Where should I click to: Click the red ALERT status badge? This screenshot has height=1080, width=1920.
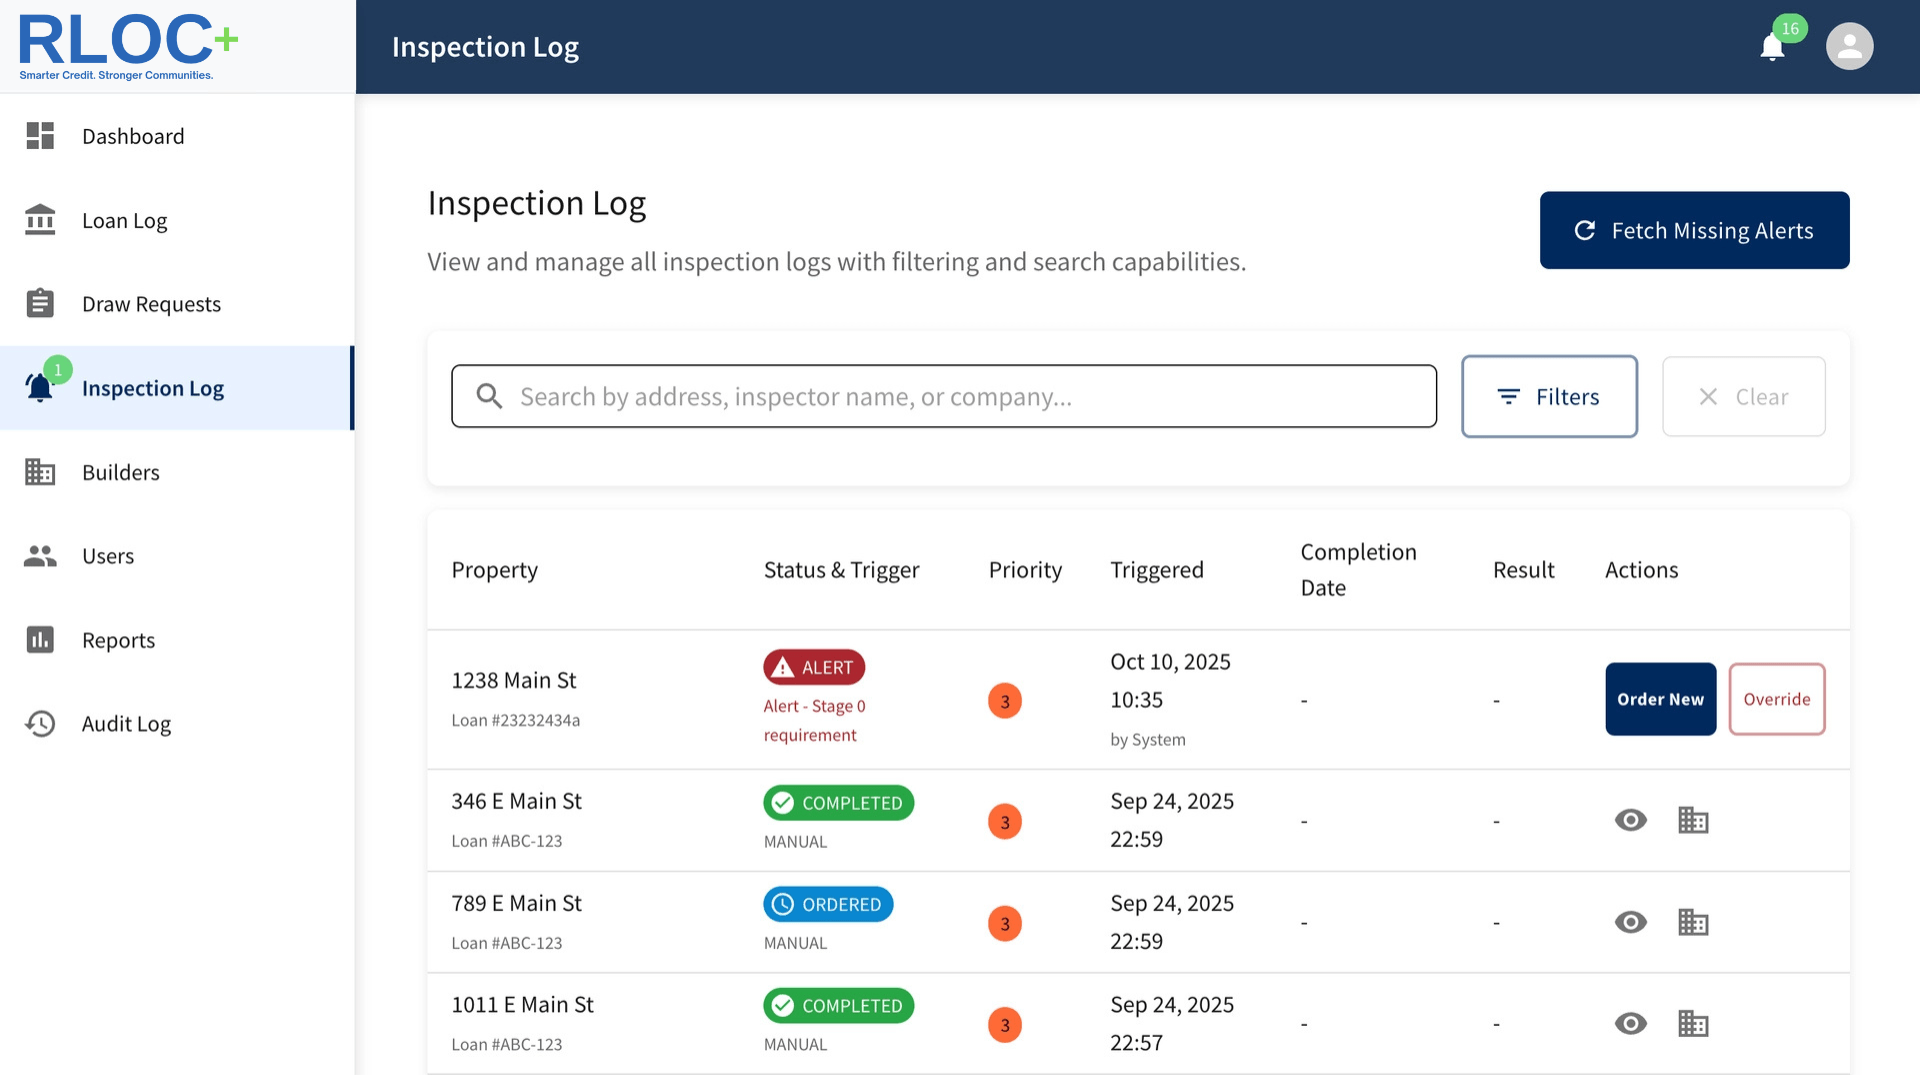coord(814,667)
